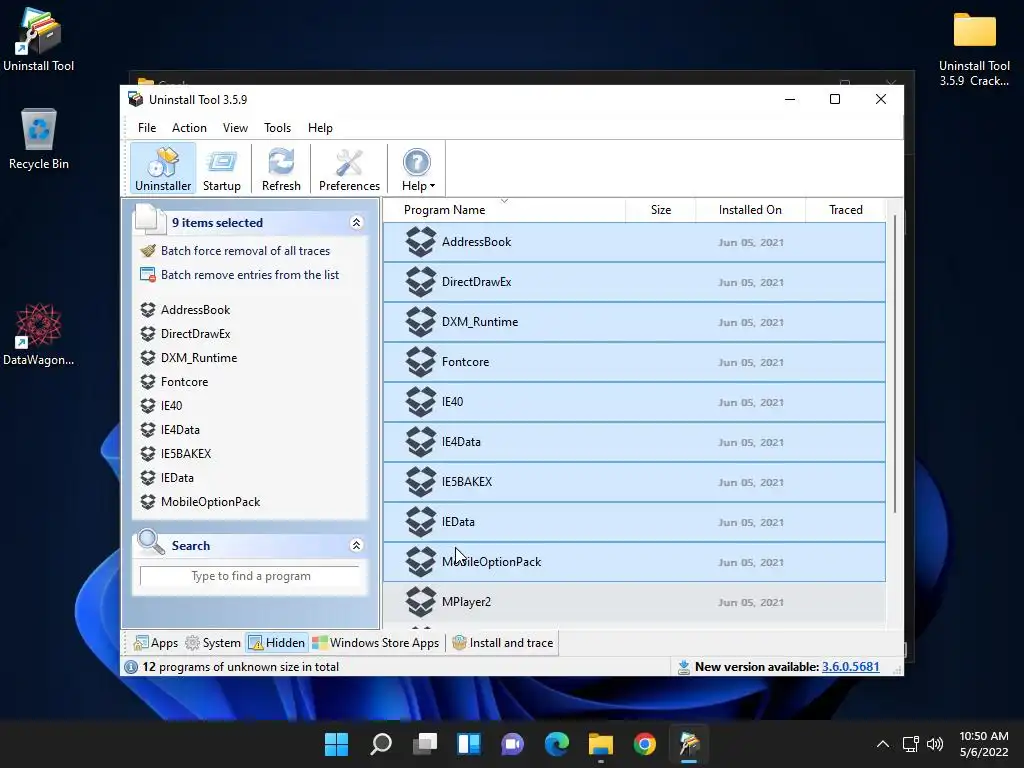Select IE5BAKEX in the sidebar list
This screenshot has width=1024, height=768.
coord(186,454)
